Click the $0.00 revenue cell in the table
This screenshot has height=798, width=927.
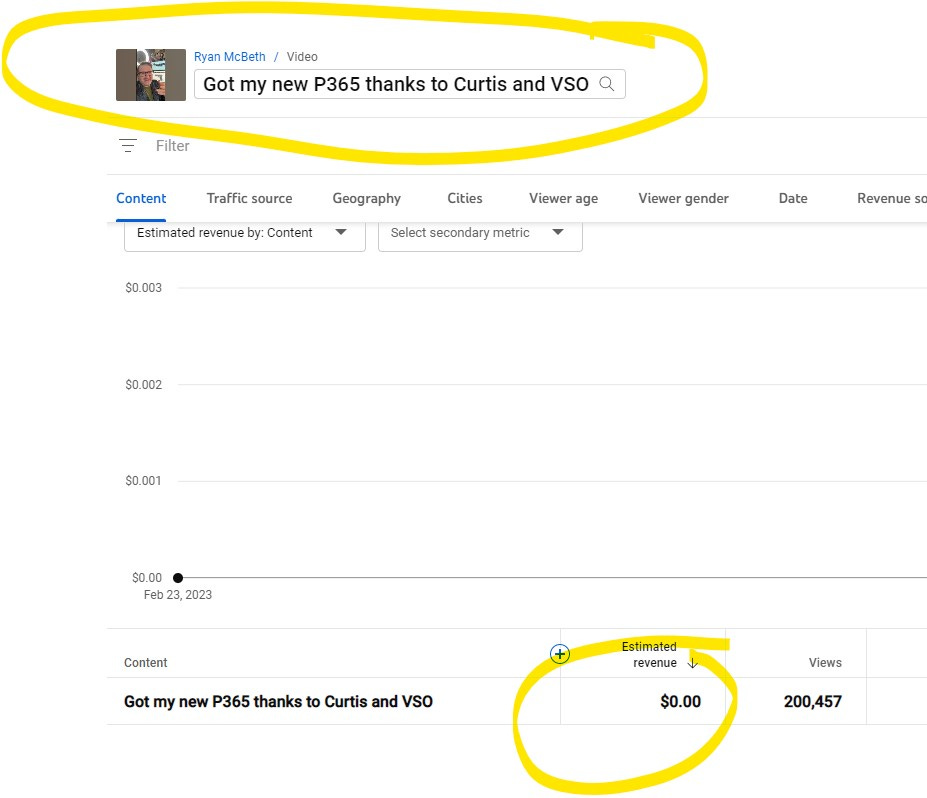(680, 702)
